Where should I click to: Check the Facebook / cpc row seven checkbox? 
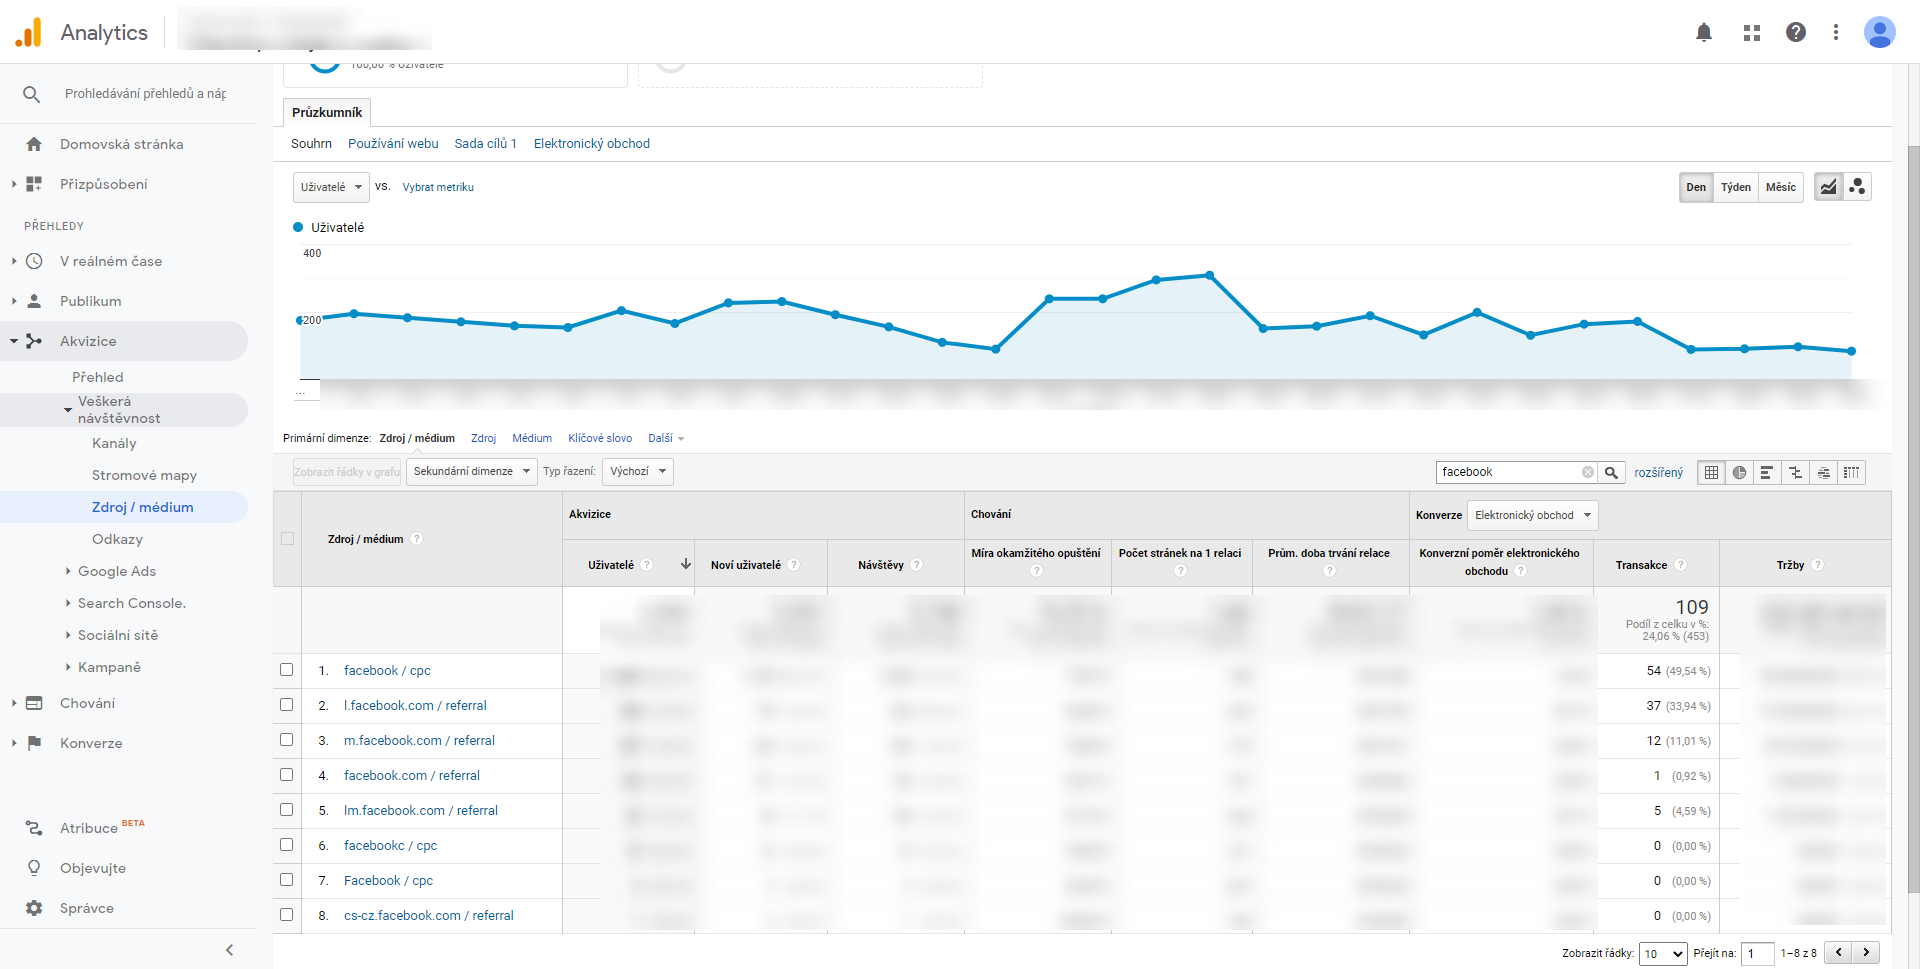click(286, 880)
